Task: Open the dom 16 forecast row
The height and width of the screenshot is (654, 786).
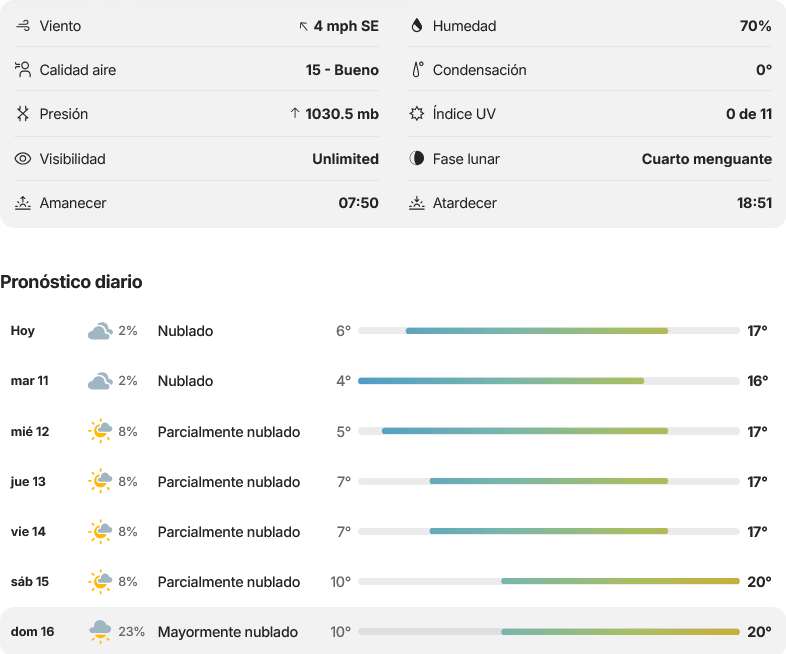Action: tap(393, 631)
